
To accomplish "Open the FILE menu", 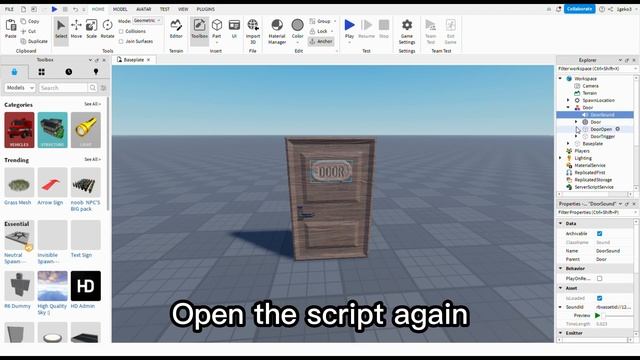I will click(9, 9).
